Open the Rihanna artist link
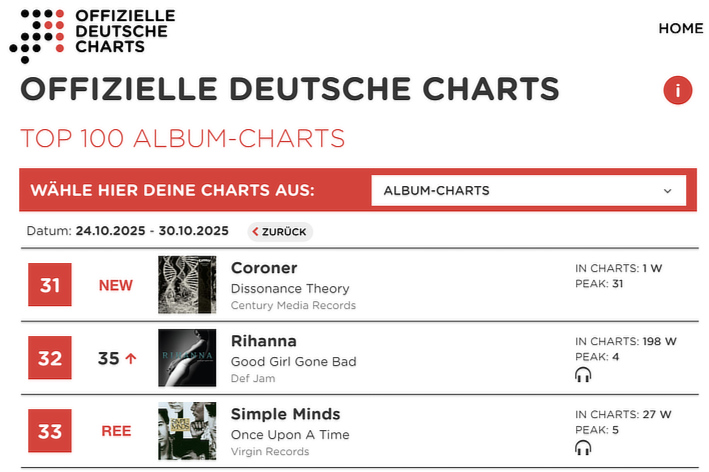709x472 pixels. pyautogui.click(x=264, y=341)
